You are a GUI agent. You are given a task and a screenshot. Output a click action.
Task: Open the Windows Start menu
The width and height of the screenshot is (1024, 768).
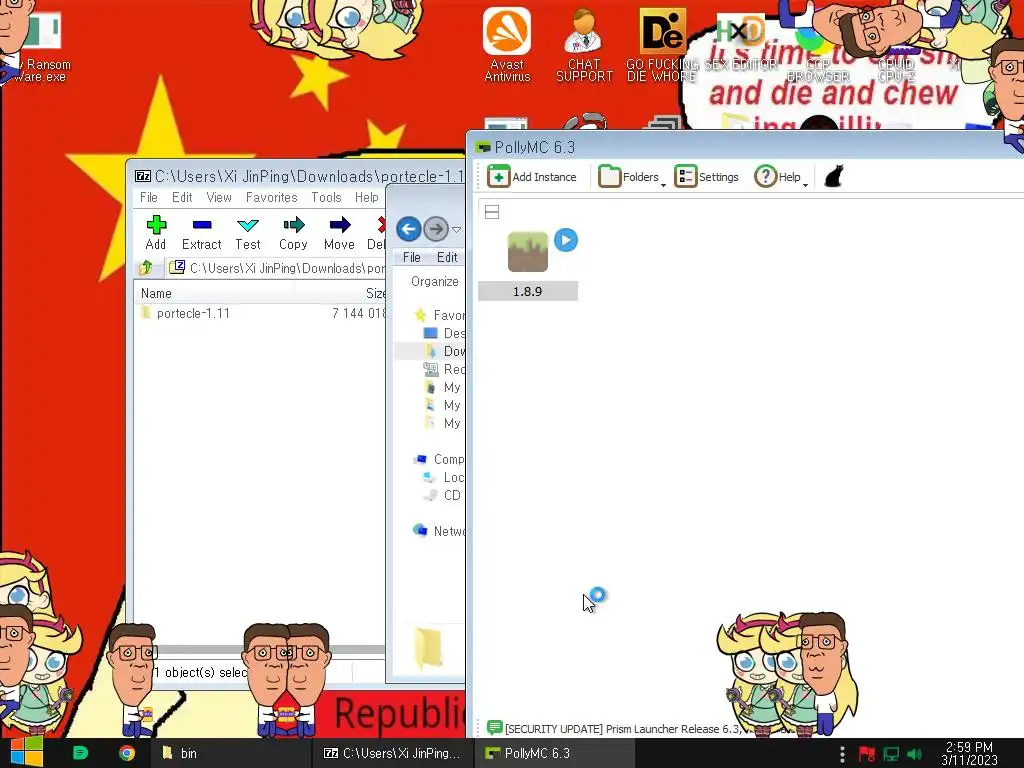pos(26,753)
